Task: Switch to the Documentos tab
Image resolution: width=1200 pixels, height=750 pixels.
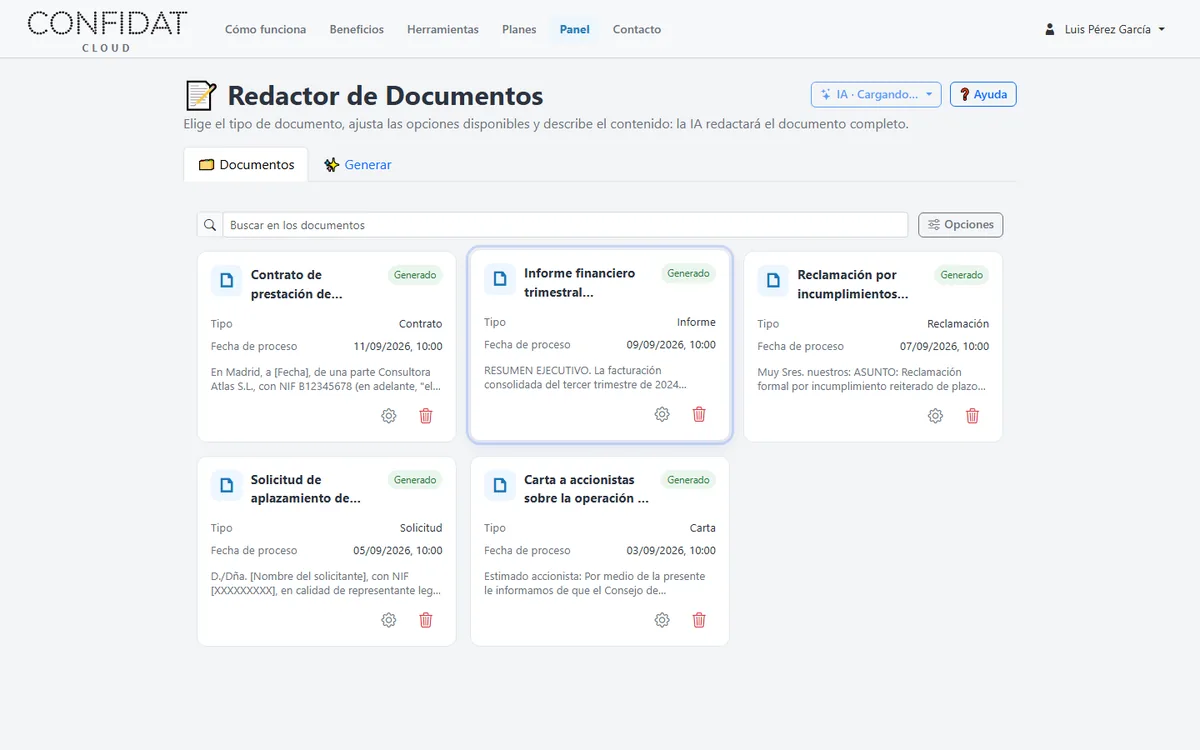Action: tap(246, 164)
